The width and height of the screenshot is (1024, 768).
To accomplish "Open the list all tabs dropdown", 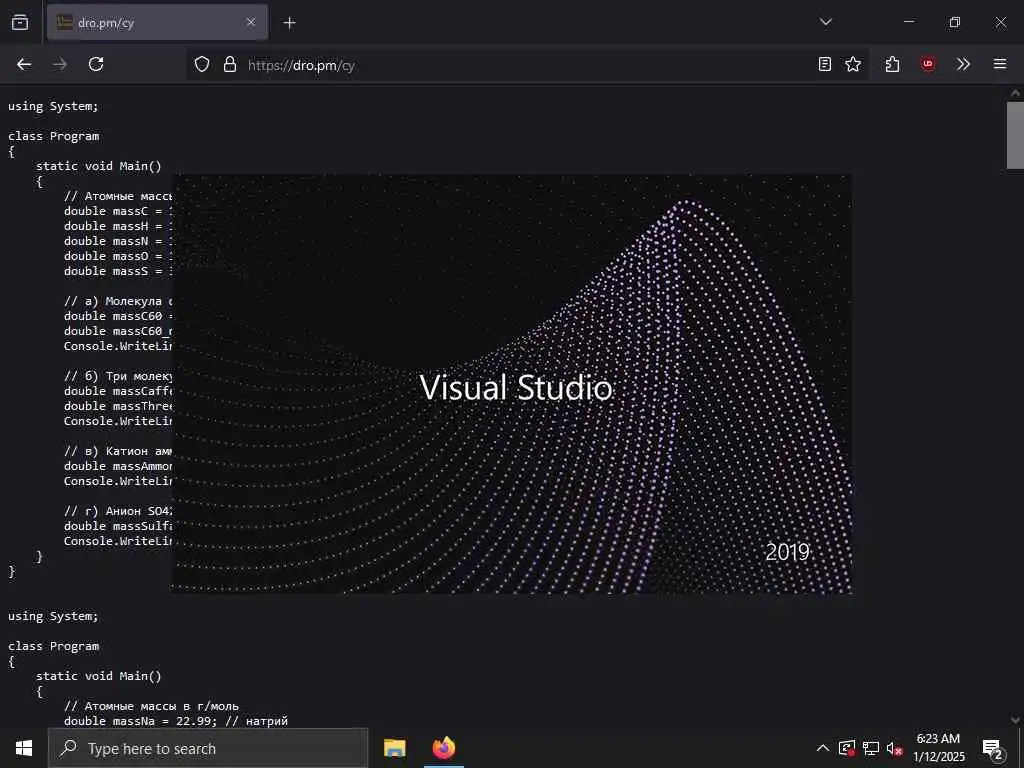I will click(825, 22).
